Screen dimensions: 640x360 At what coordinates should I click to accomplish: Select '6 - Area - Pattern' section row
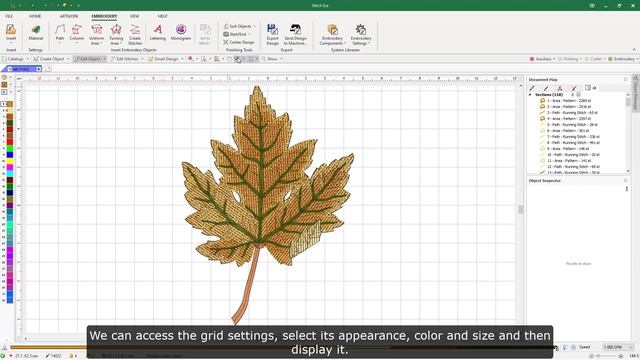(x=564, y=131)
